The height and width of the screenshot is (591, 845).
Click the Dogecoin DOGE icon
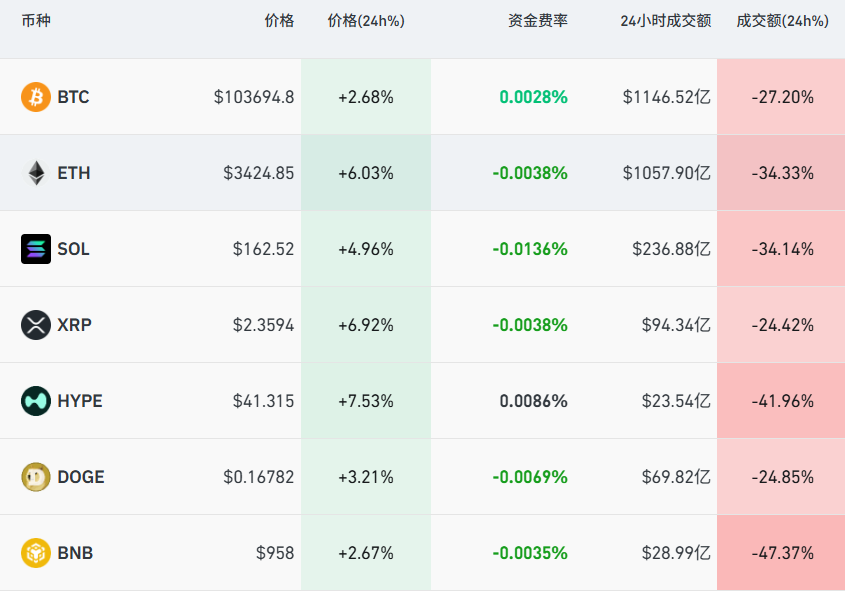click(35, 477)
